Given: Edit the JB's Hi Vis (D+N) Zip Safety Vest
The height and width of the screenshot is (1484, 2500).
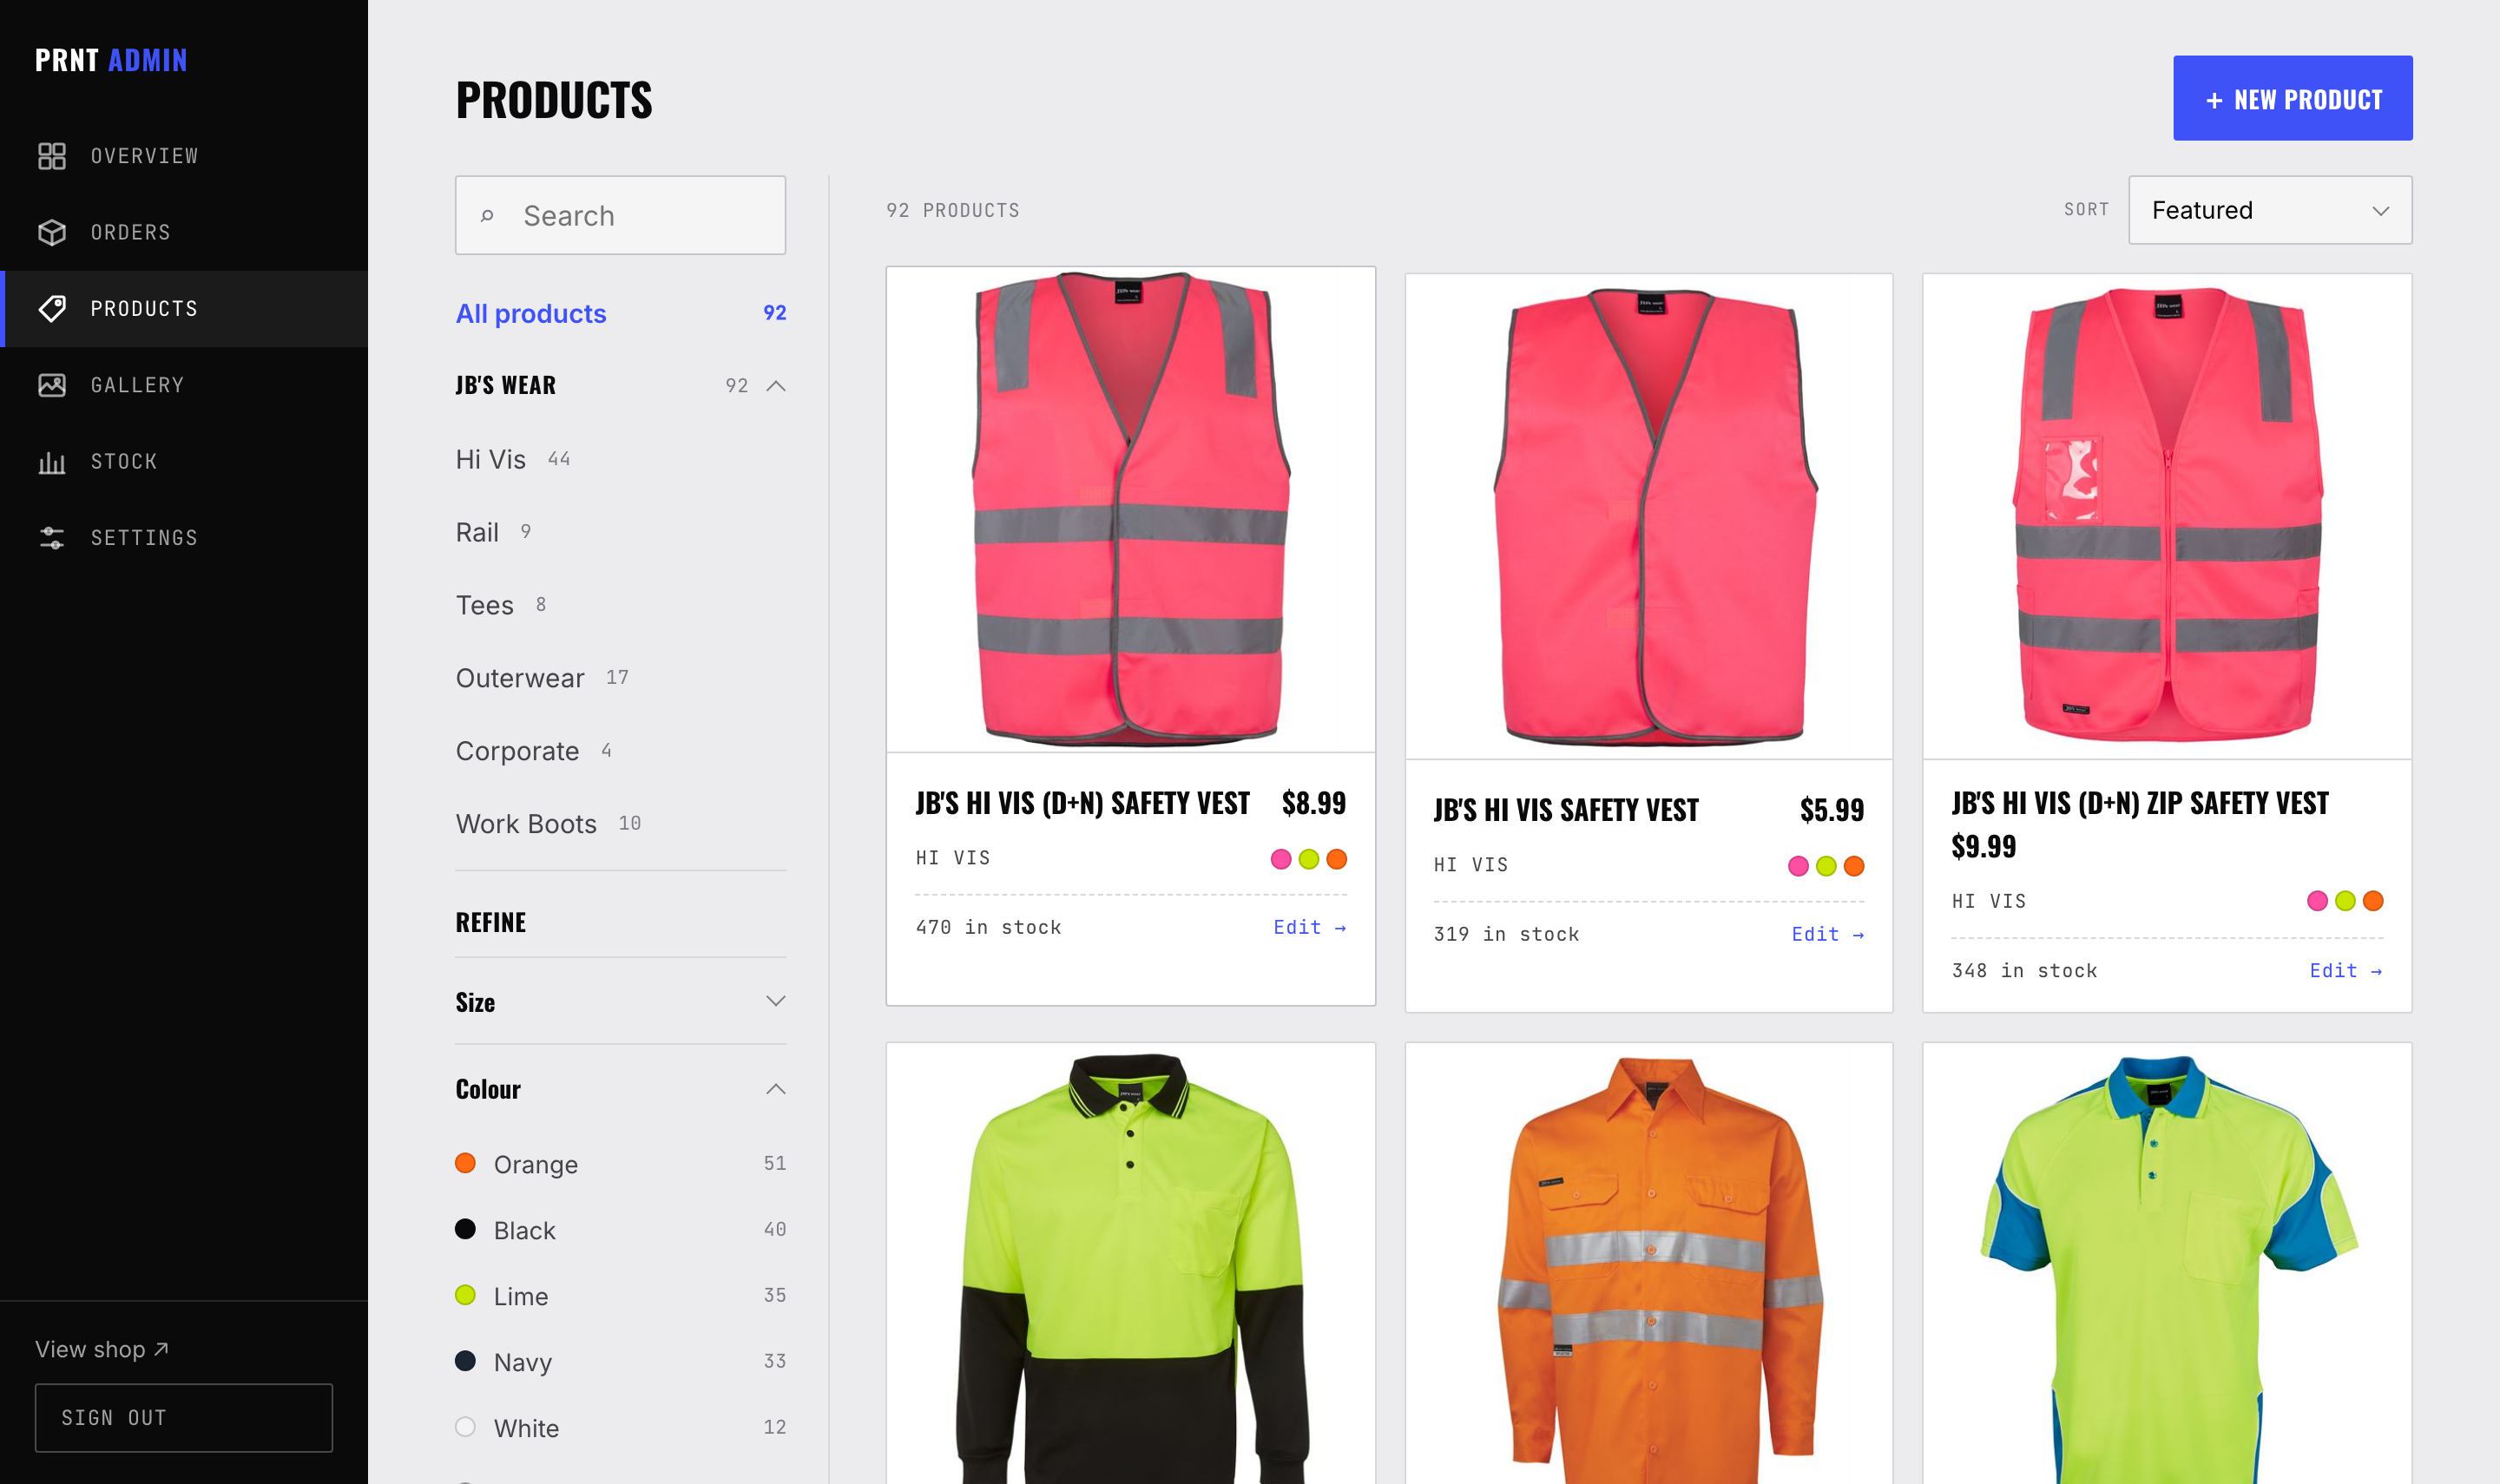Looking at the screenshot, I should coord(2346,971).
